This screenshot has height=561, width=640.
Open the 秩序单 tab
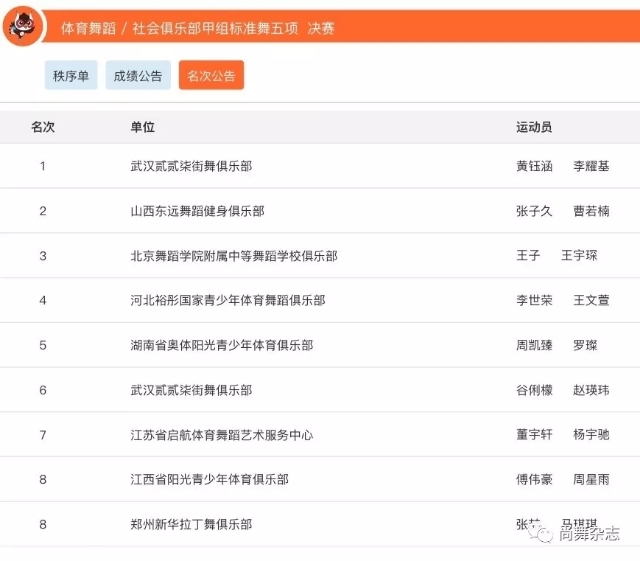[x=71, y=75]
